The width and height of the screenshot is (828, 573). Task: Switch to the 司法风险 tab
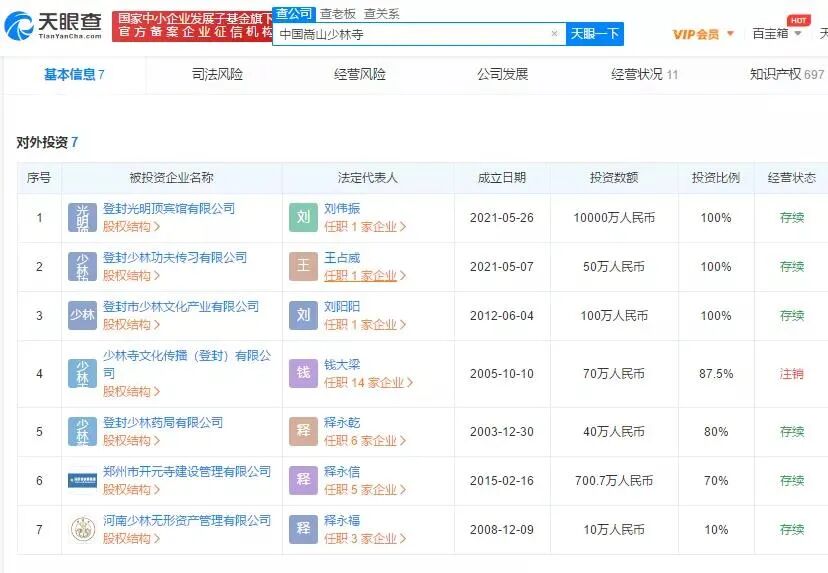pyautogui.click(x=217, y=74)
